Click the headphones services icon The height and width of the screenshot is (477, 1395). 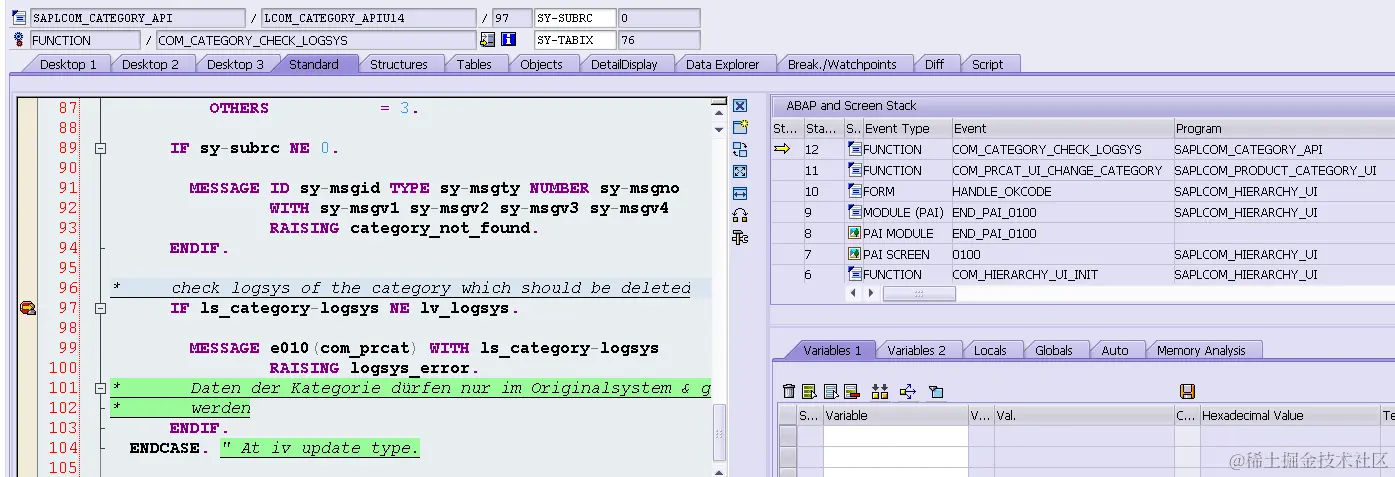740,215
